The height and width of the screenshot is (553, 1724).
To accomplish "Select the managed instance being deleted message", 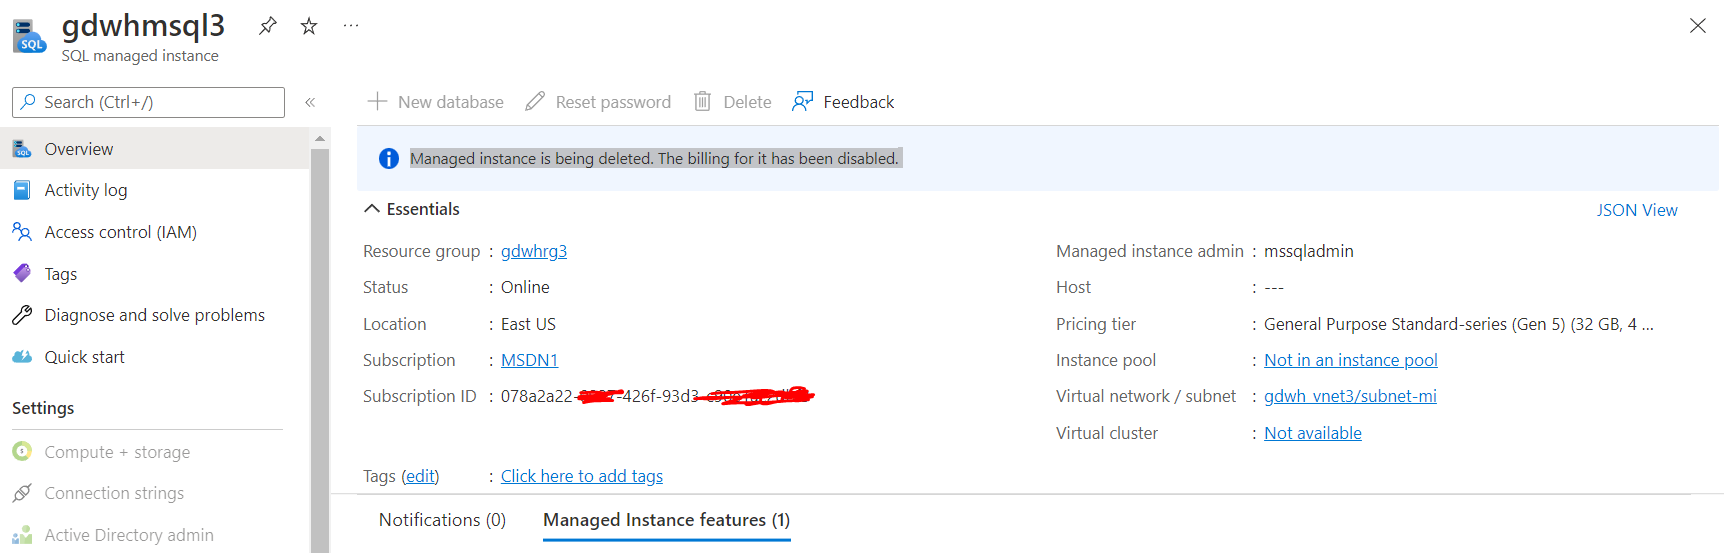I will tap(655, 158).
